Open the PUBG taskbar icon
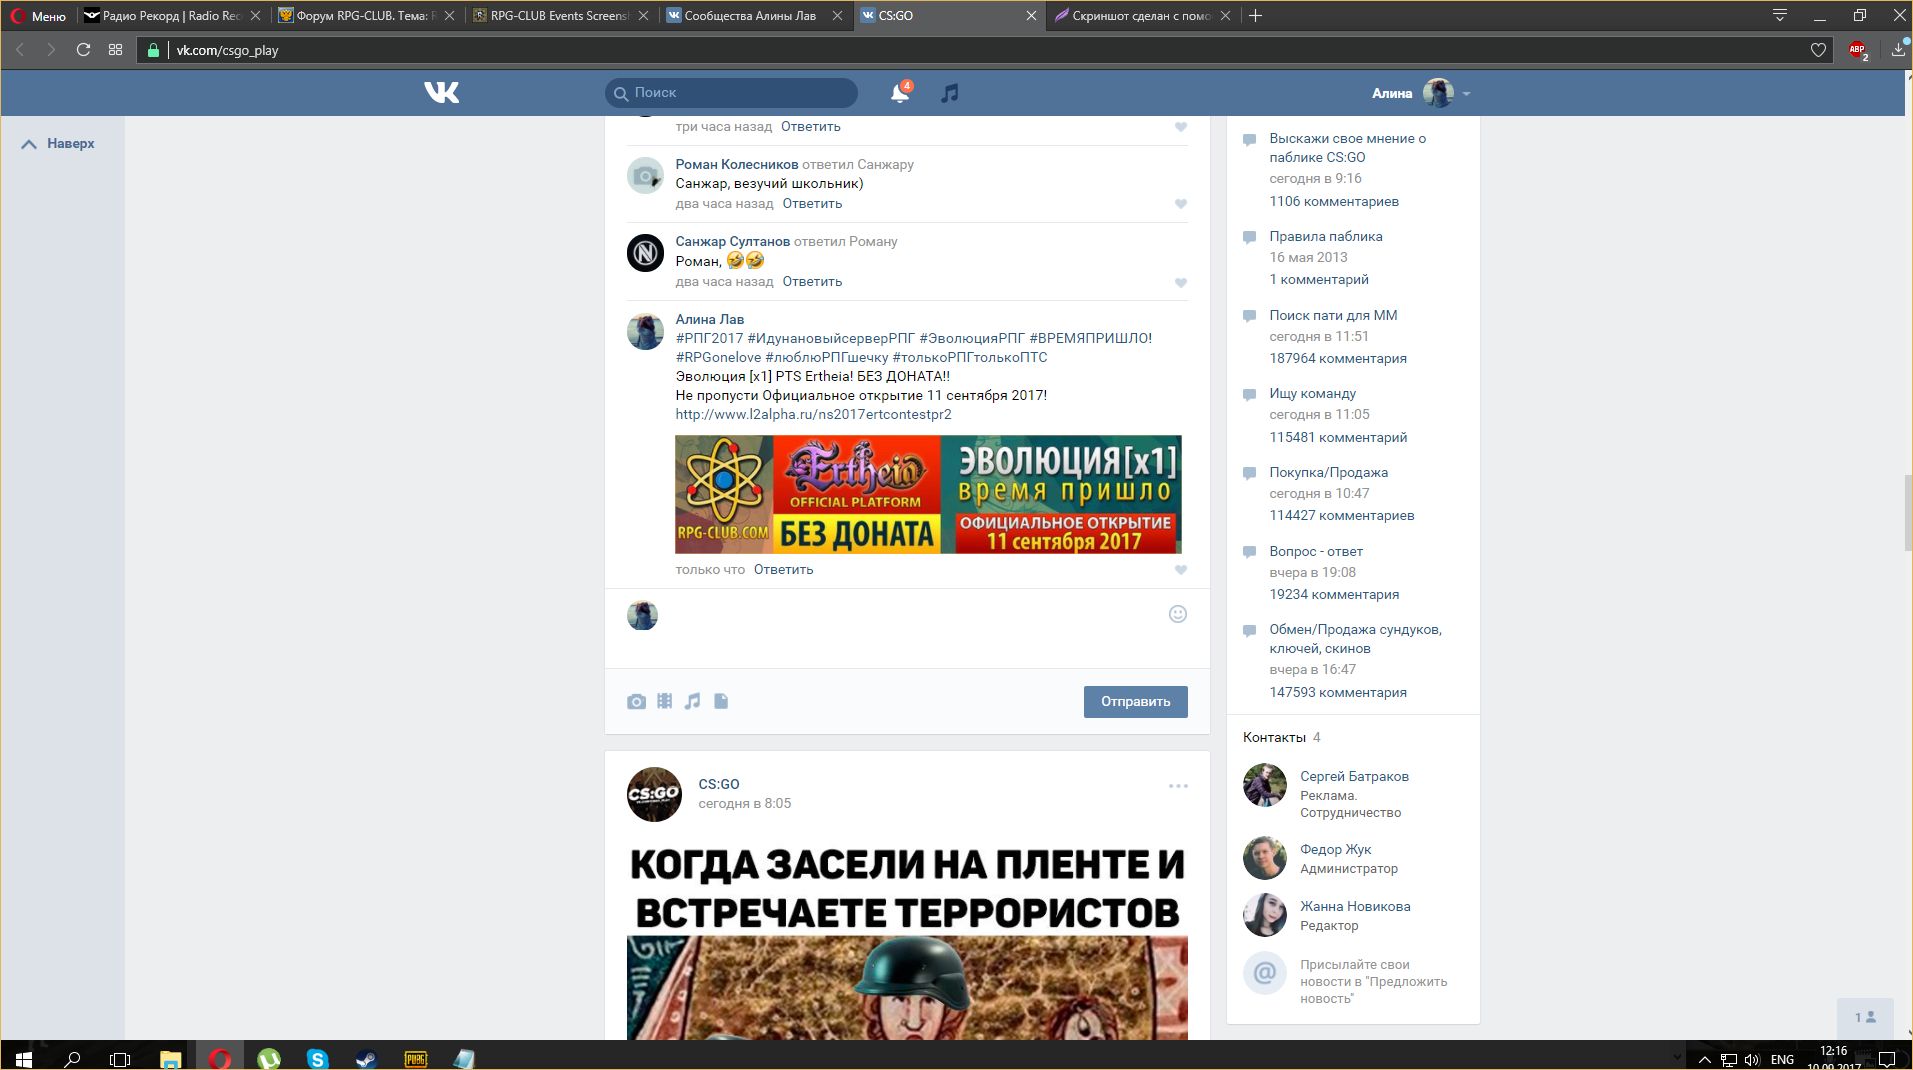The image size is (1913, 1070). coord(415,1058)
